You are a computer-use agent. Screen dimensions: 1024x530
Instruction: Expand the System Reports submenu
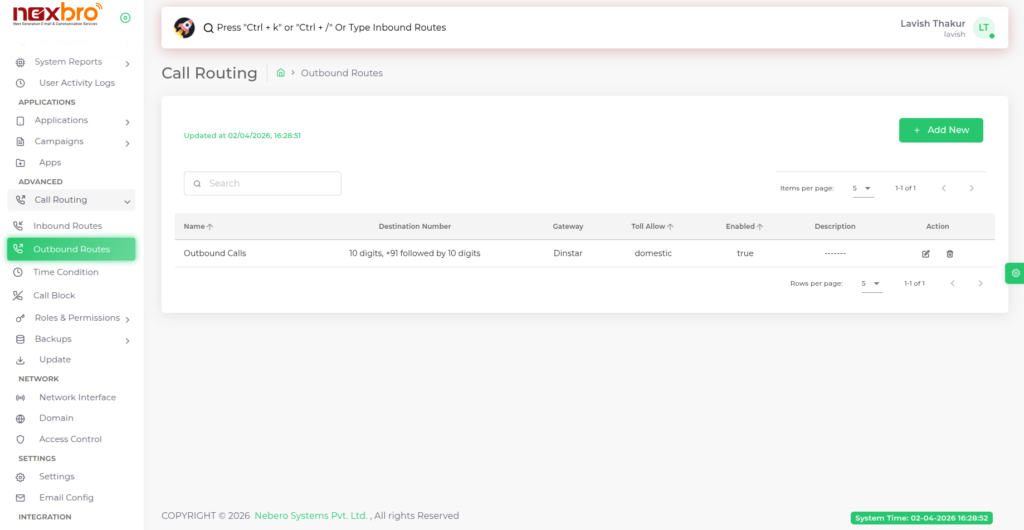point(127,63)
